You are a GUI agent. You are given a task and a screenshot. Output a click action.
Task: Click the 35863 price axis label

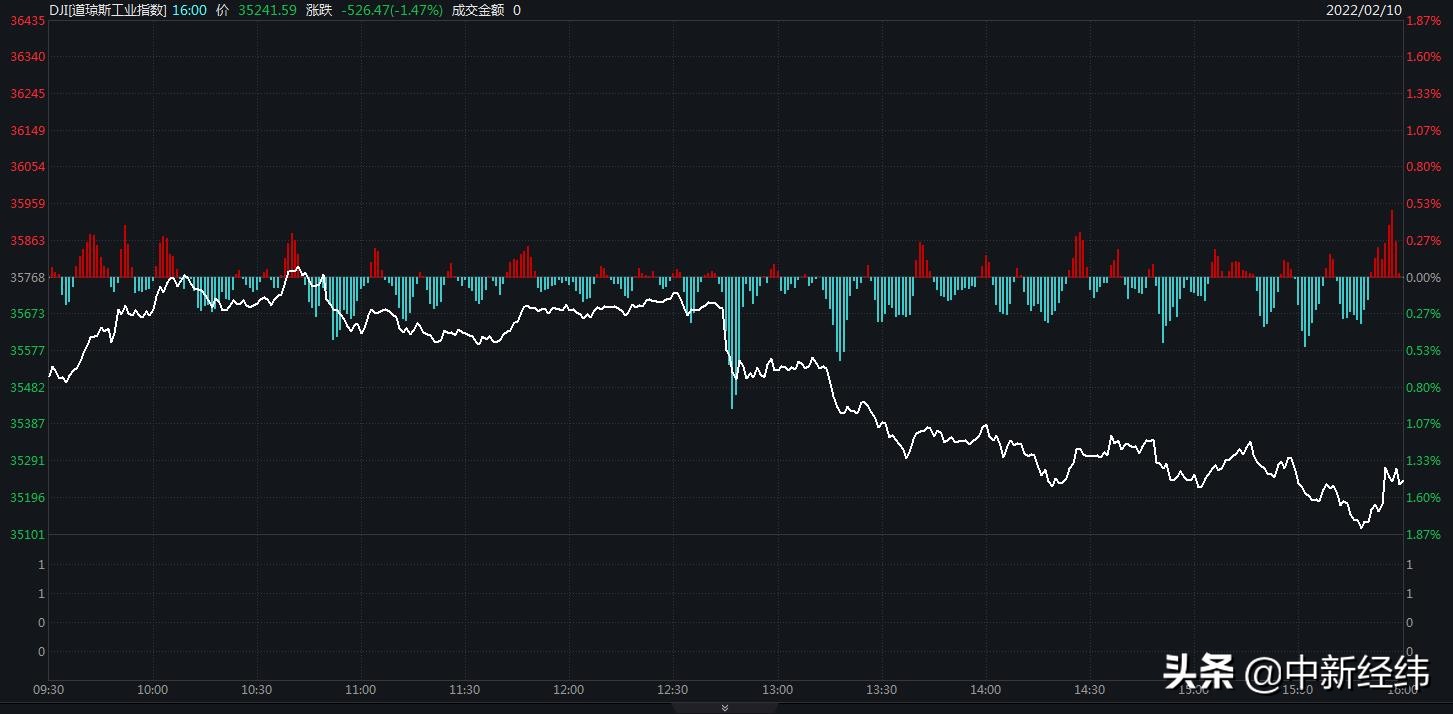click(27, 241)
